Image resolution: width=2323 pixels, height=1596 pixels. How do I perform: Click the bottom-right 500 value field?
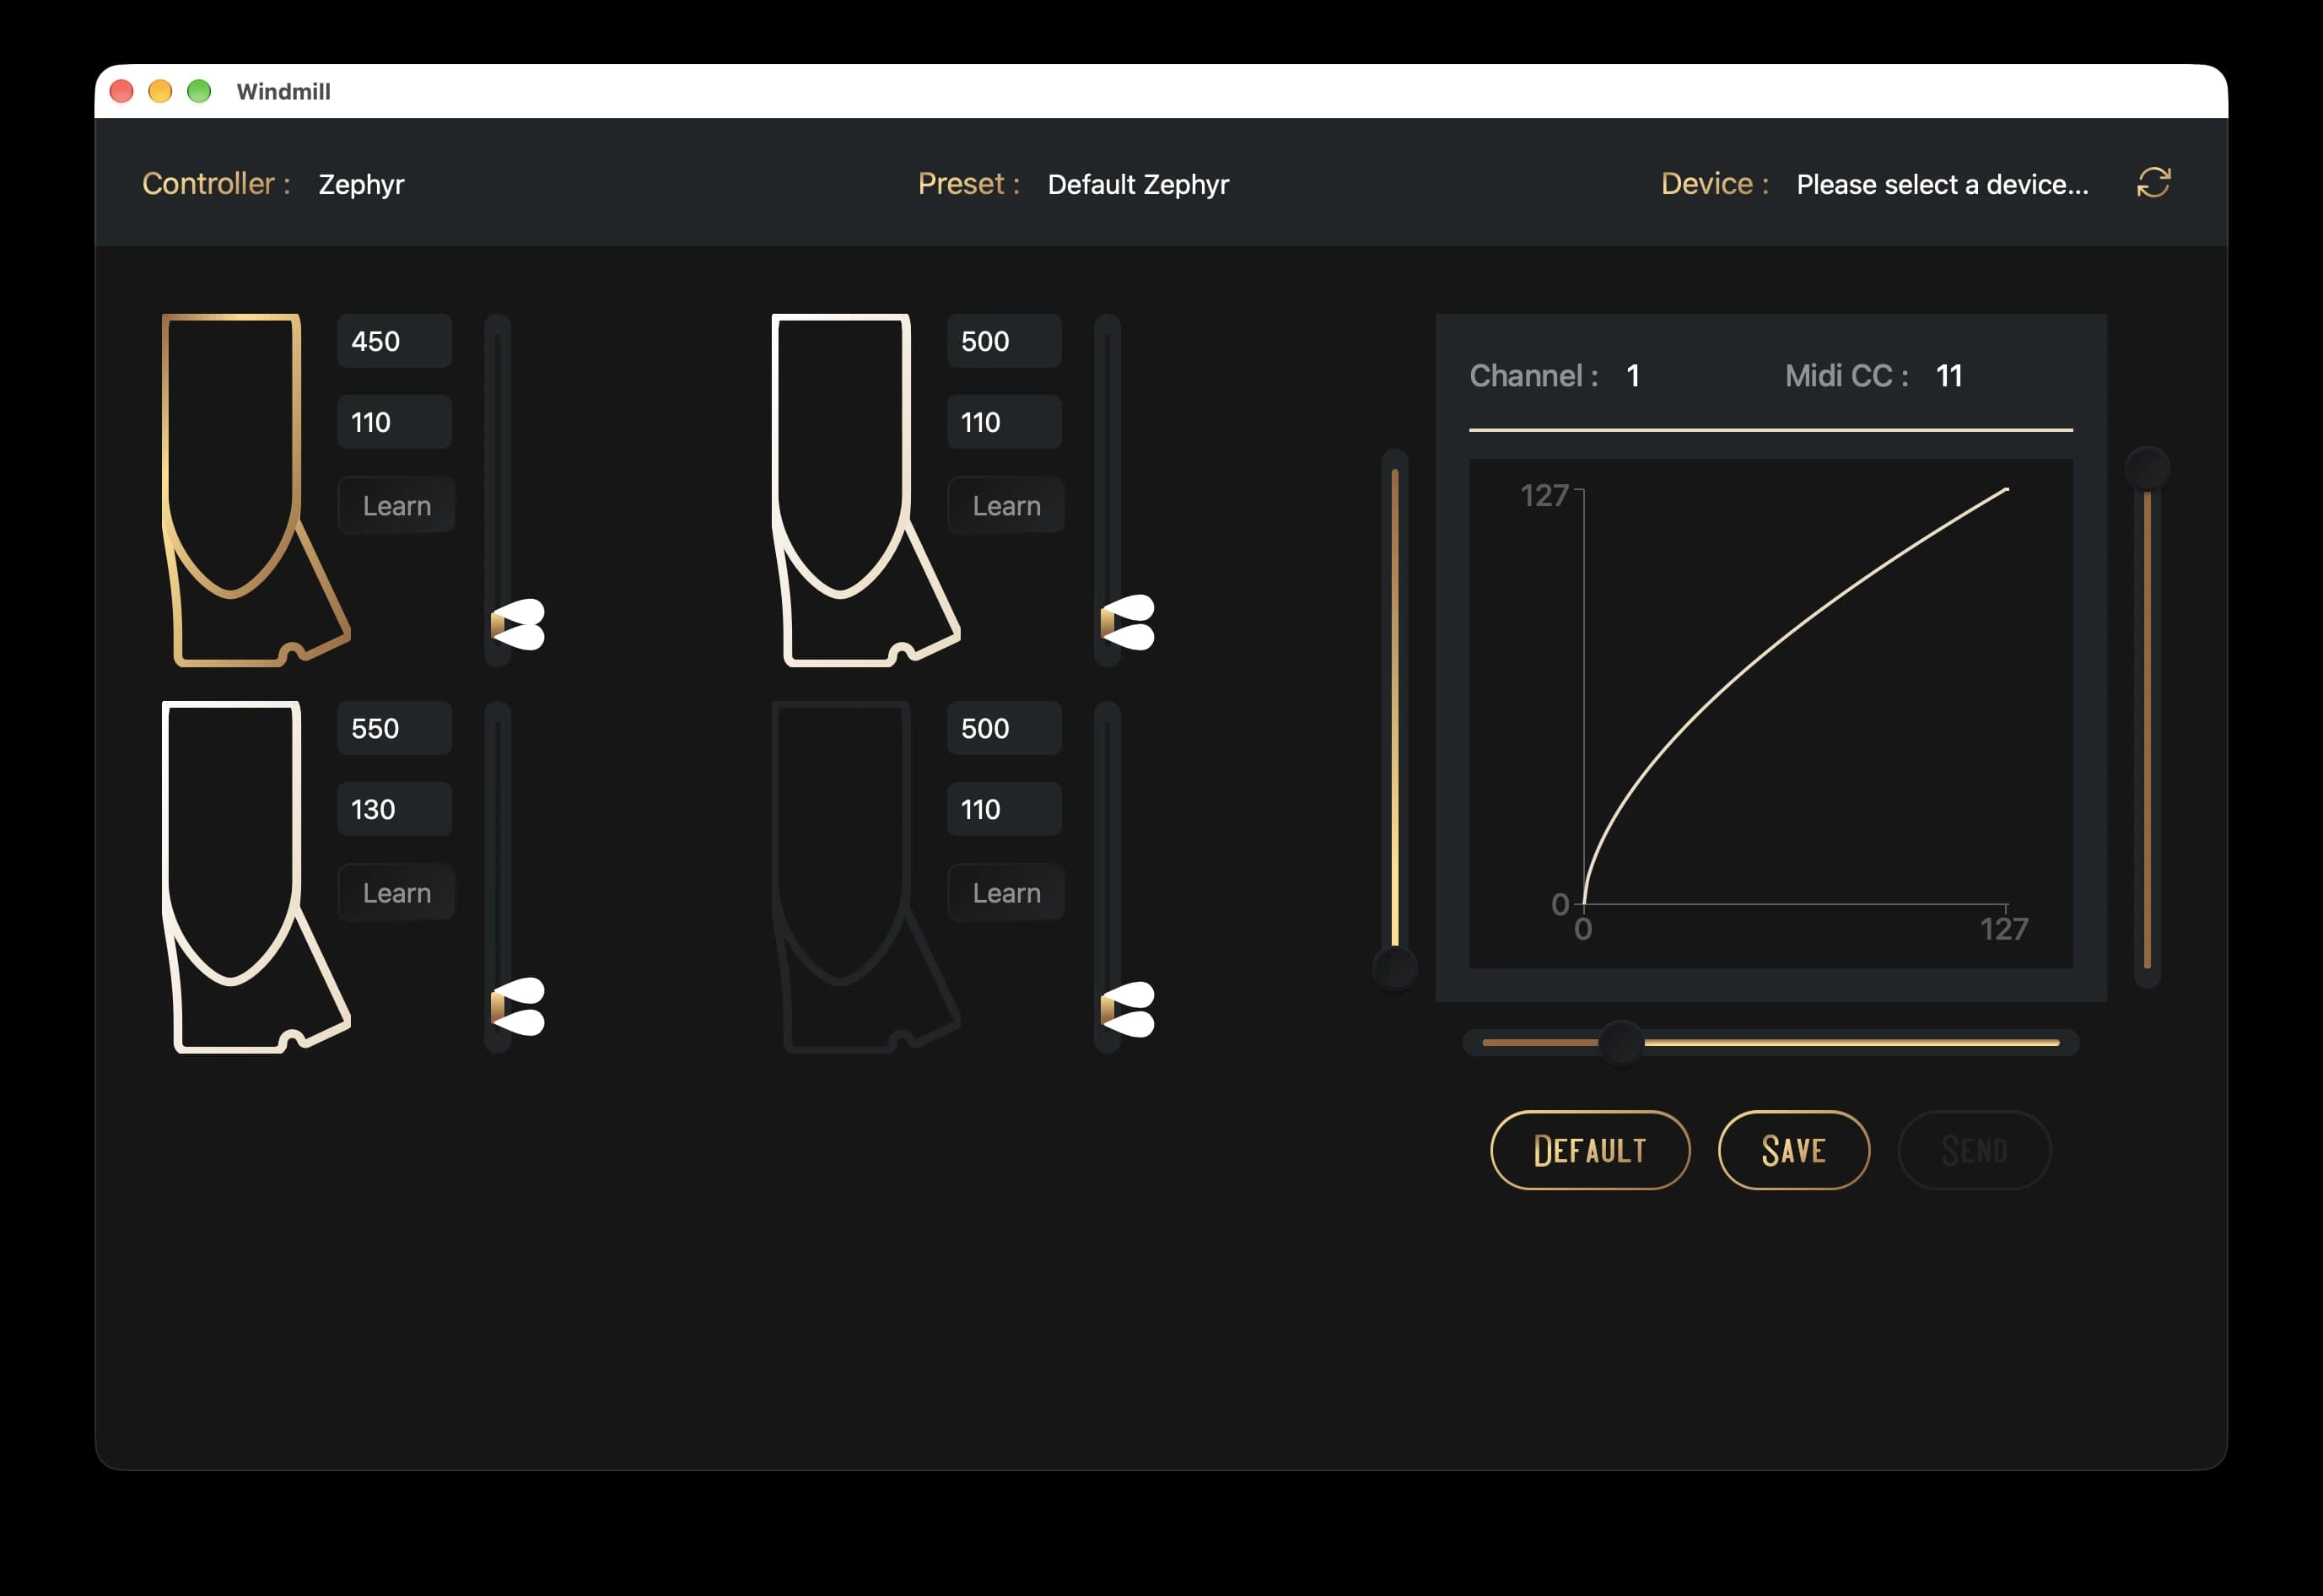[x=1004, y=728]
